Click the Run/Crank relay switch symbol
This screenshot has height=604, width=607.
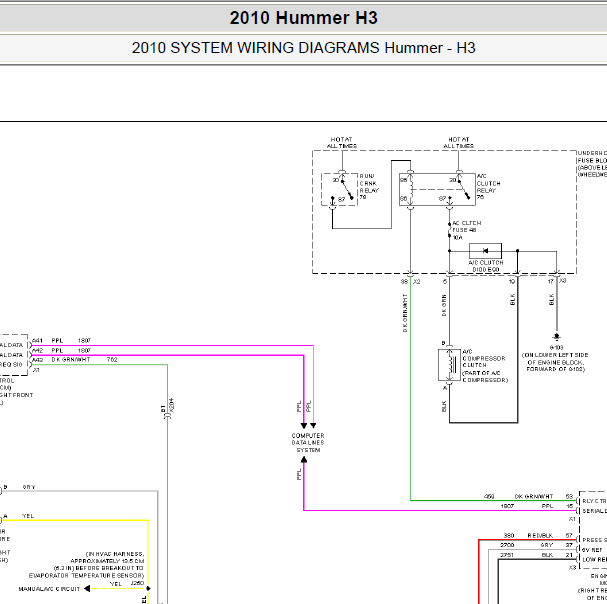click(x=346, y=190)
